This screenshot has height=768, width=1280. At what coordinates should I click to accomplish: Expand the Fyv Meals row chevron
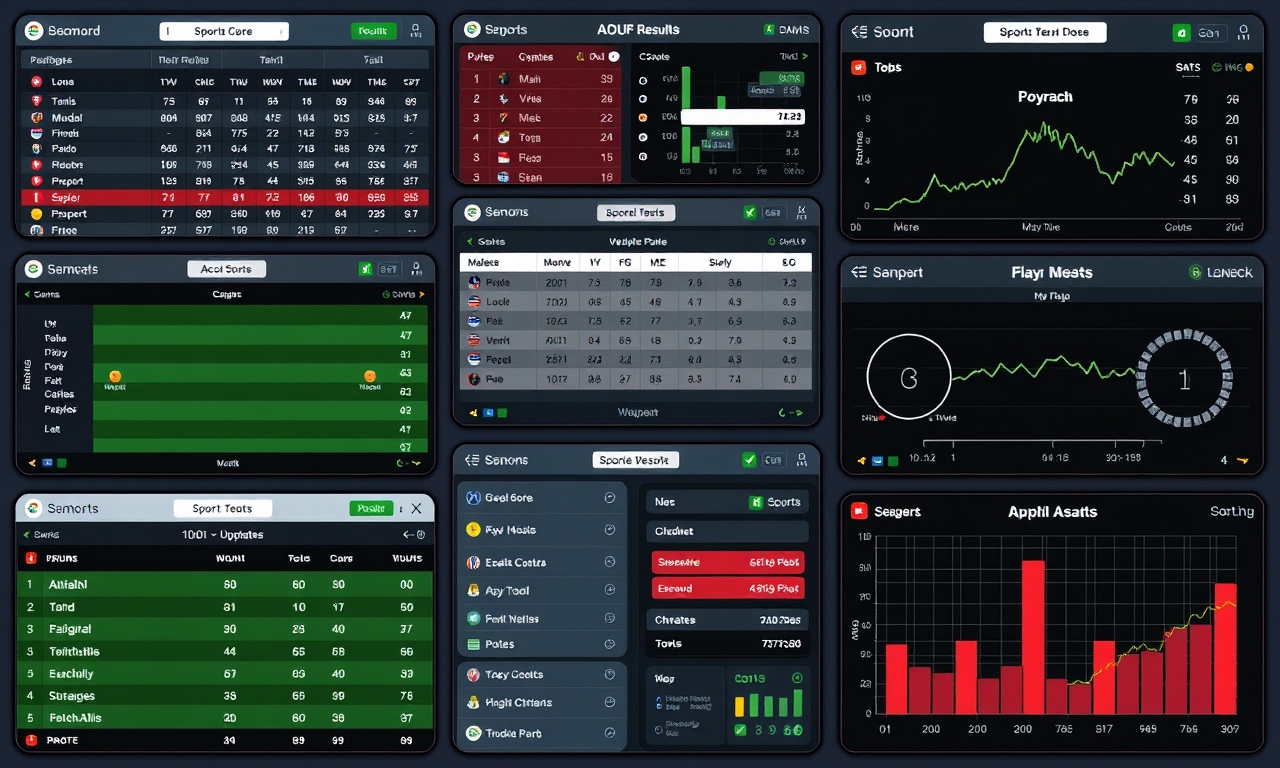[x=610, y=530]
